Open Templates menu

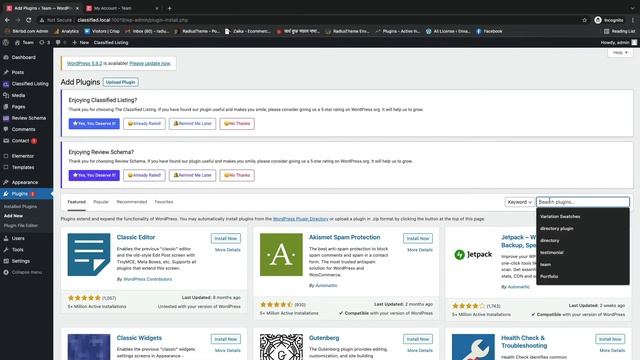click(x=23, y=167)
